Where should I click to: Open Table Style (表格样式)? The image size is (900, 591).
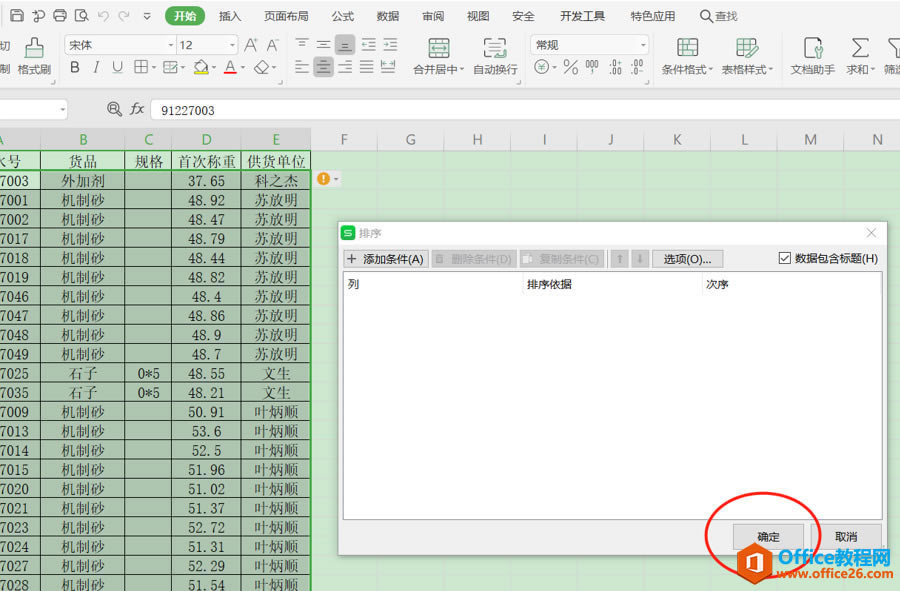coord(747,56)
